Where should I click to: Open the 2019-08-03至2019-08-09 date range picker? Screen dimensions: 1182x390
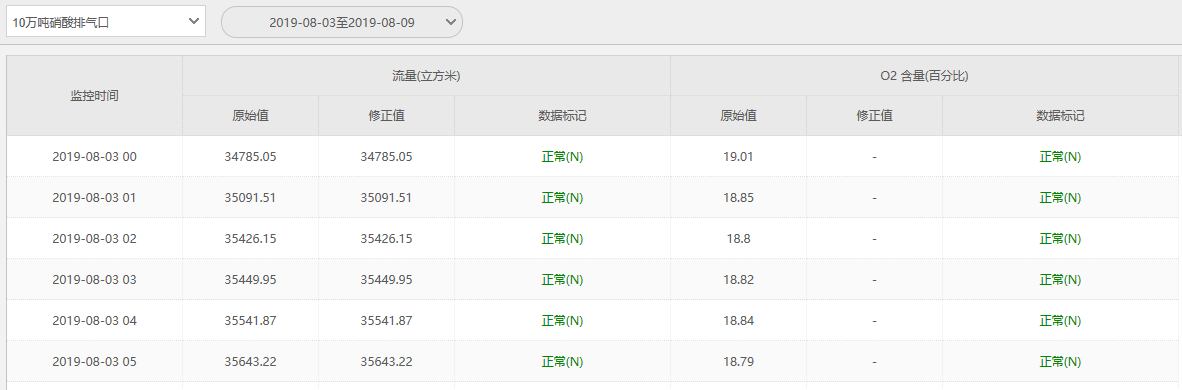tap(341, 22)
